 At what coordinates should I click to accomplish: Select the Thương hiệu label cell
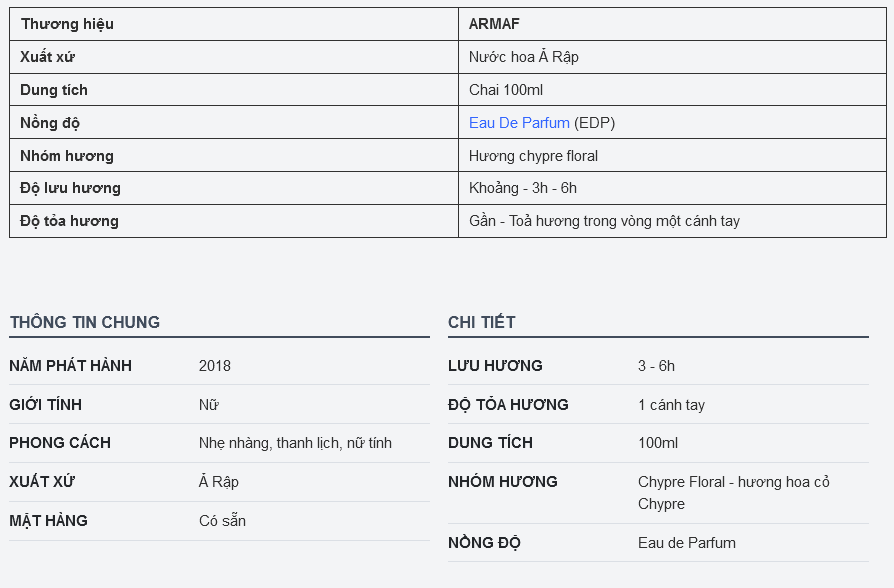[234, 24]
